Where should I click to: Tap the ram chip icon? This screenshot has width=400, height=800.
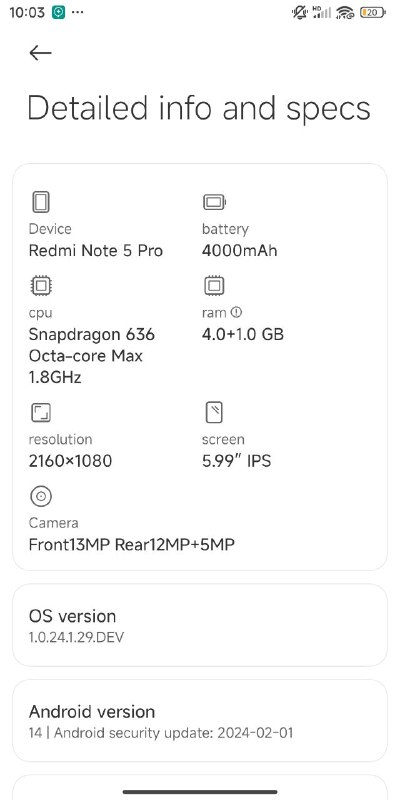click(x=214, y=286)
